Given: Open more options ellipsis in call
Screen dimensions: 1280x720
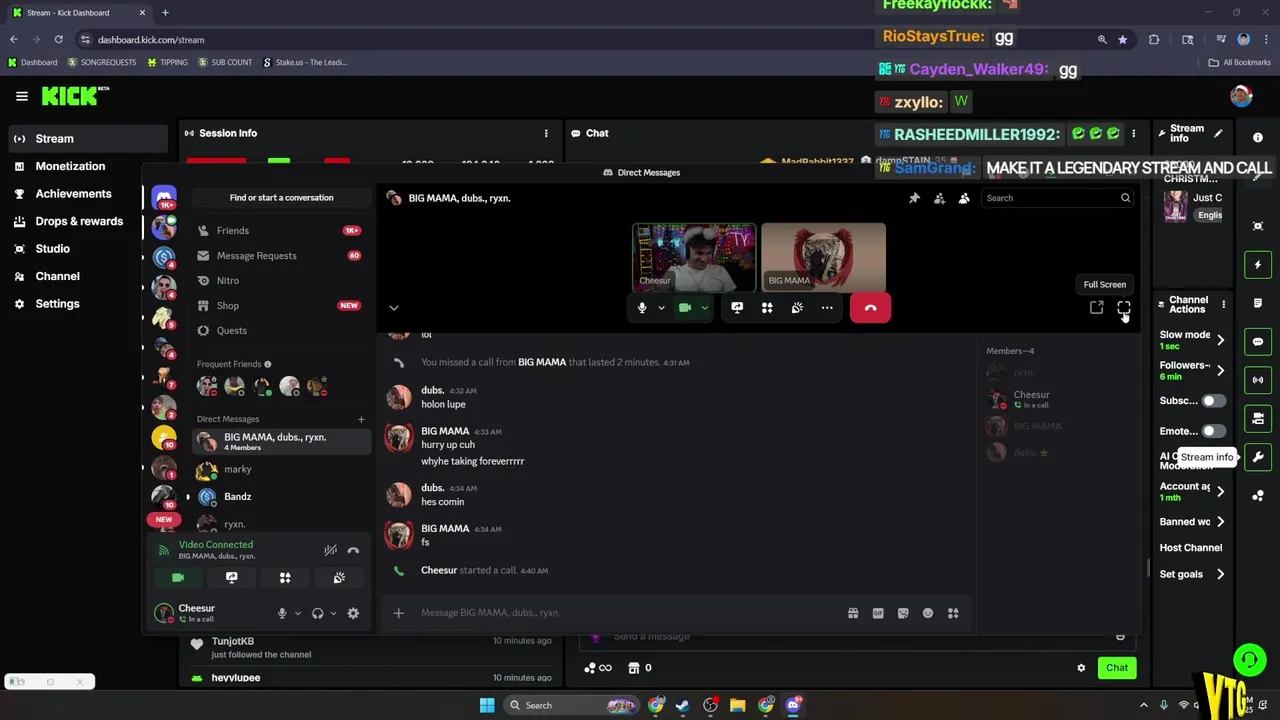Looking at the screenshot, I should pos(827,308).
